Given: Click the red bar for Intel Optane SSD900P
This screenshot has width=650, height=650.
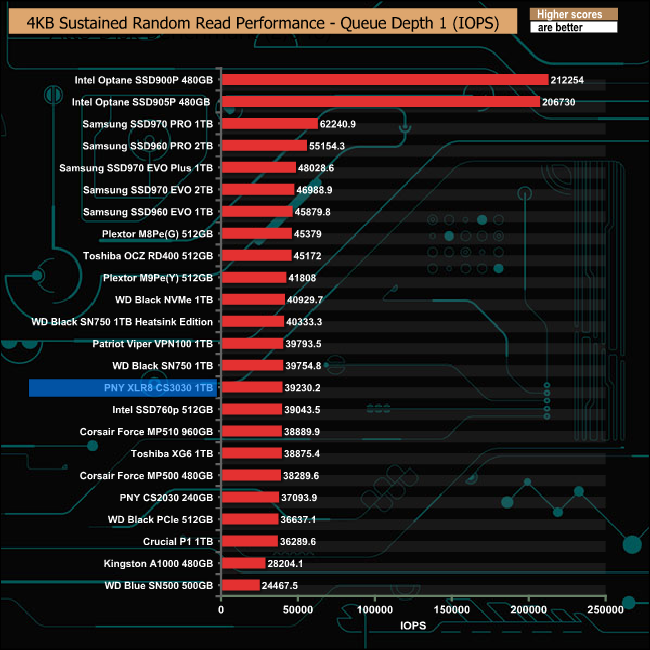Looking at the screenshot, I should click(x=385, y=80).
